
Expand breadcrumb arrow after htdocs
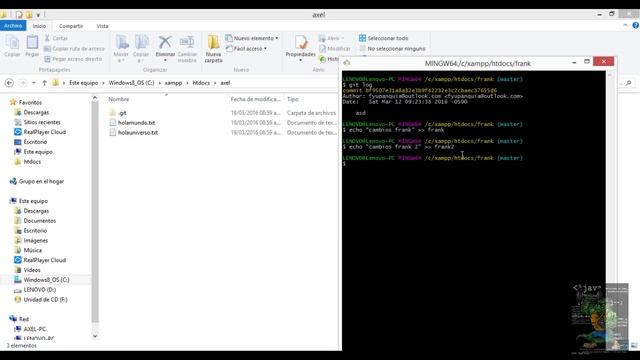(215, 83)
